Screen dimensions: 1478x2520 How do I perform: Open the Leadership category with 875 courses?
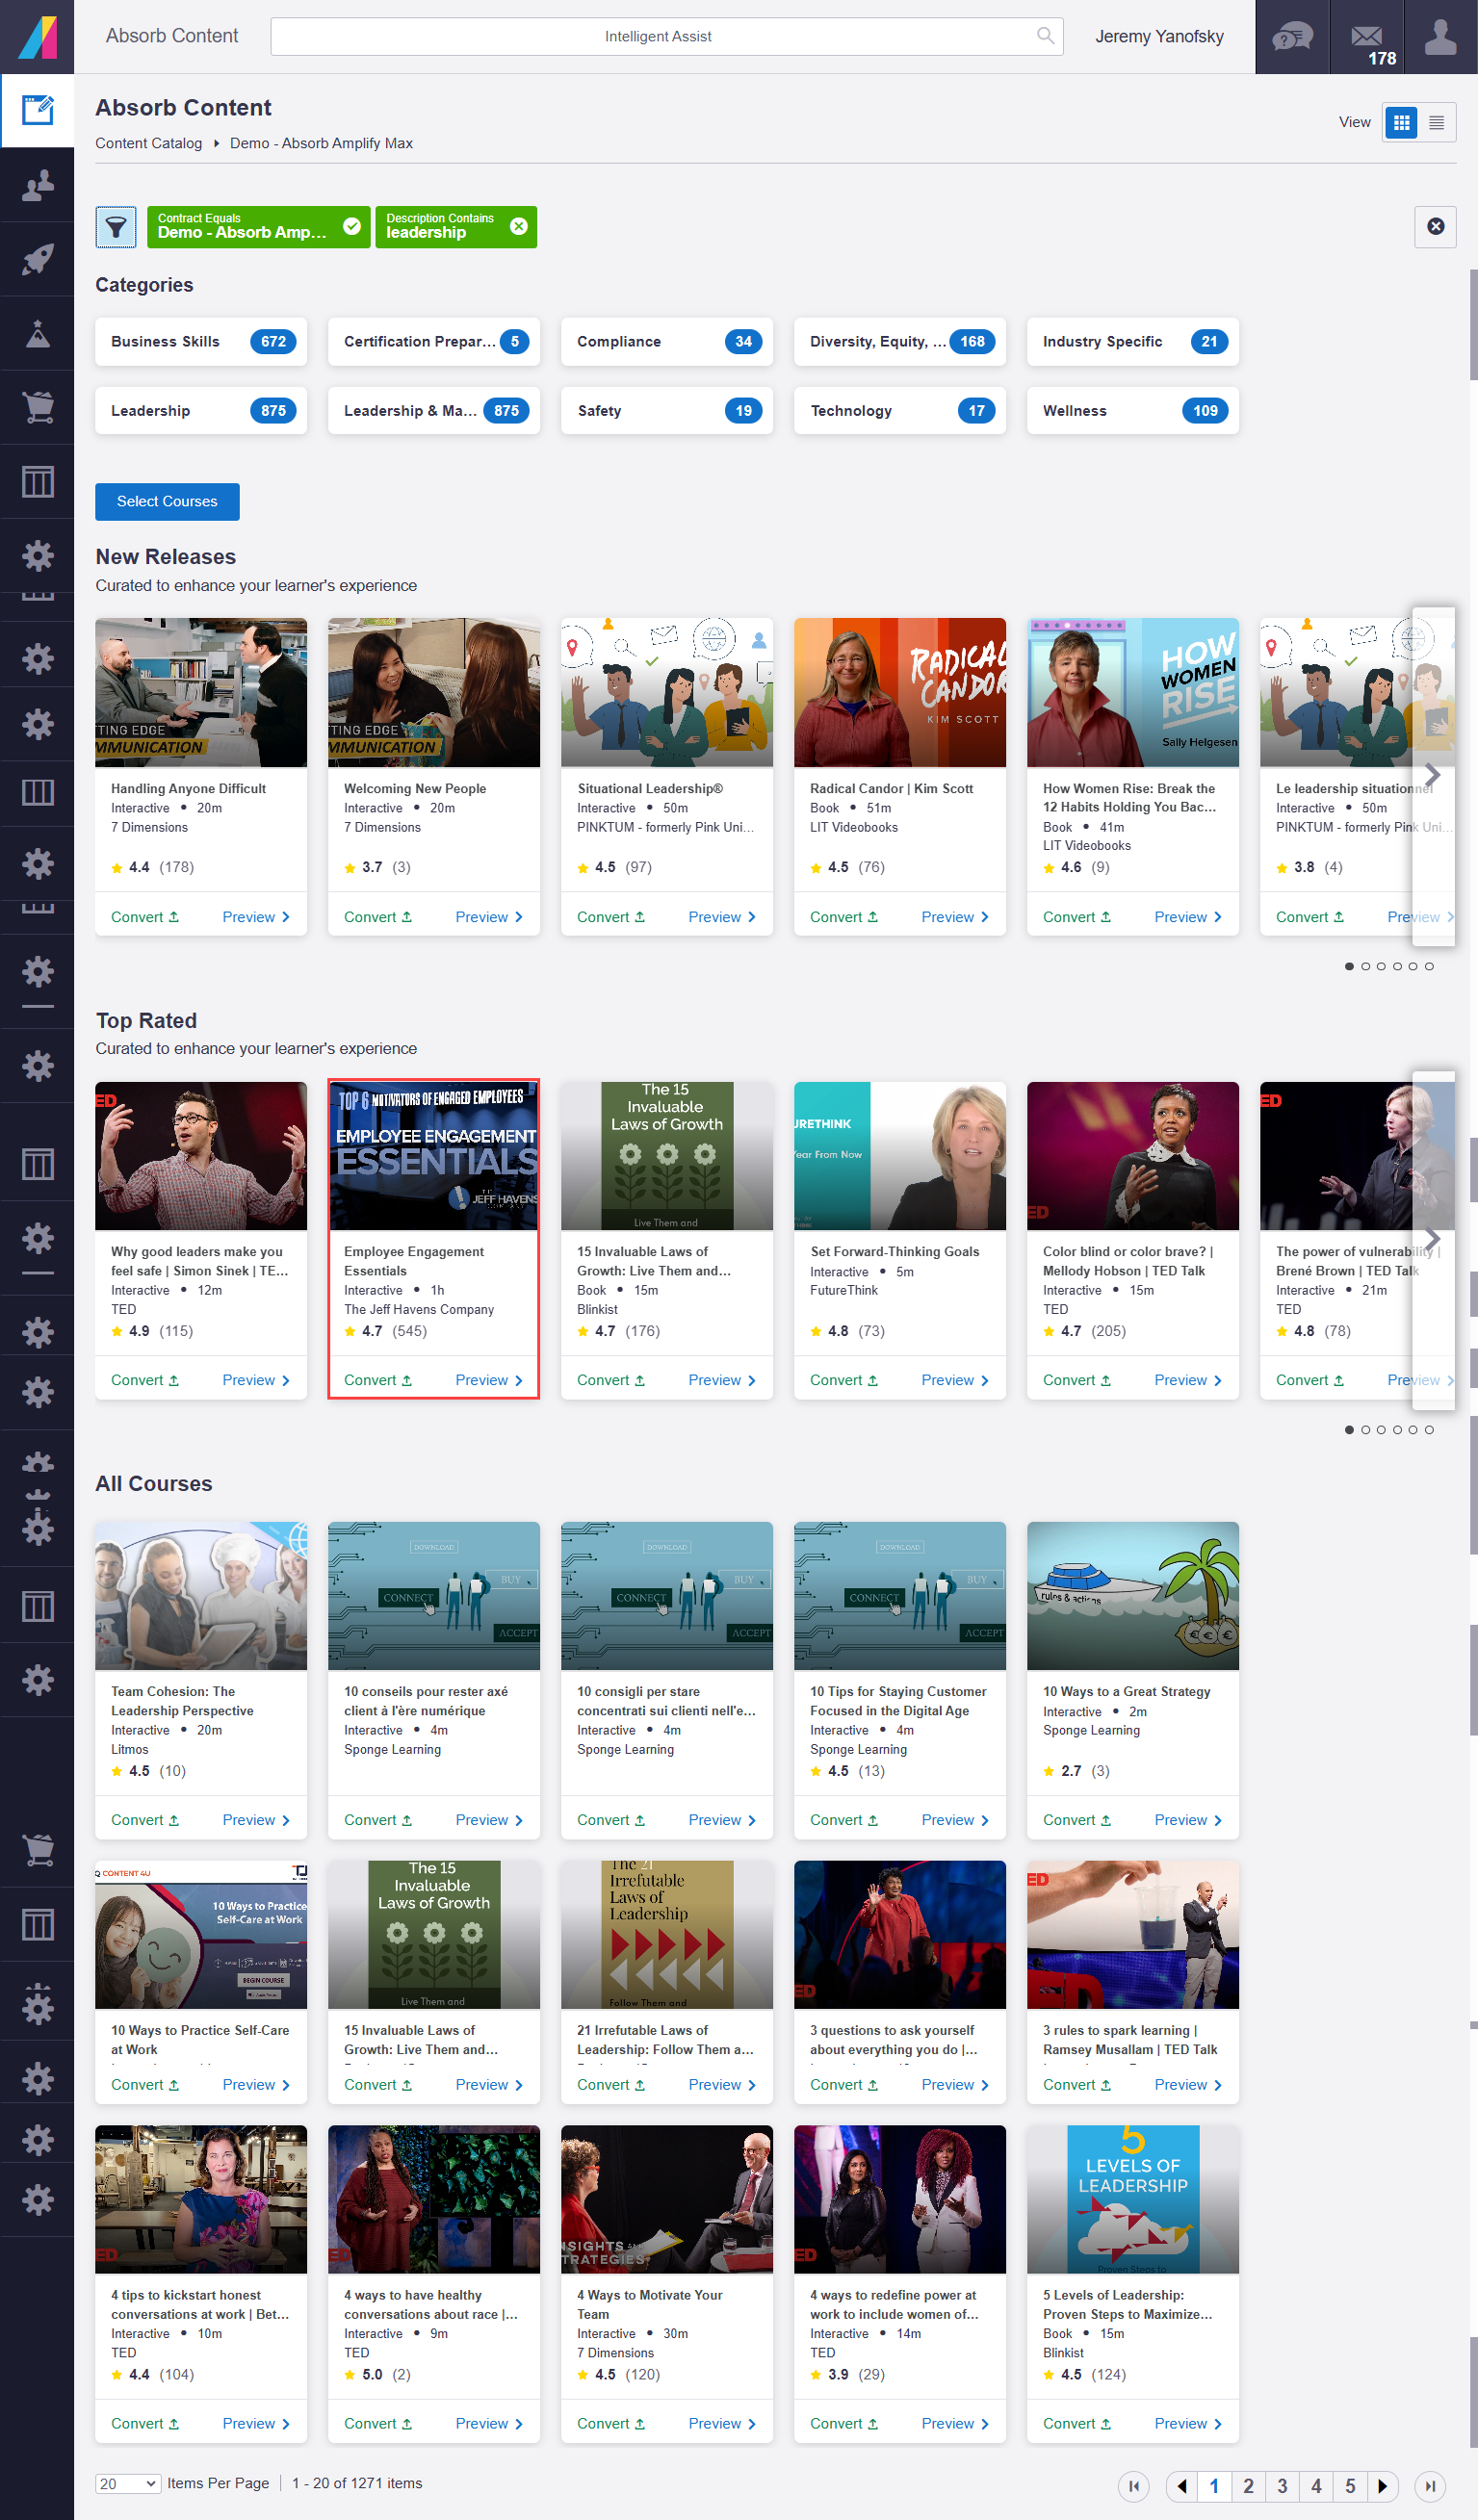pos(201,411)
